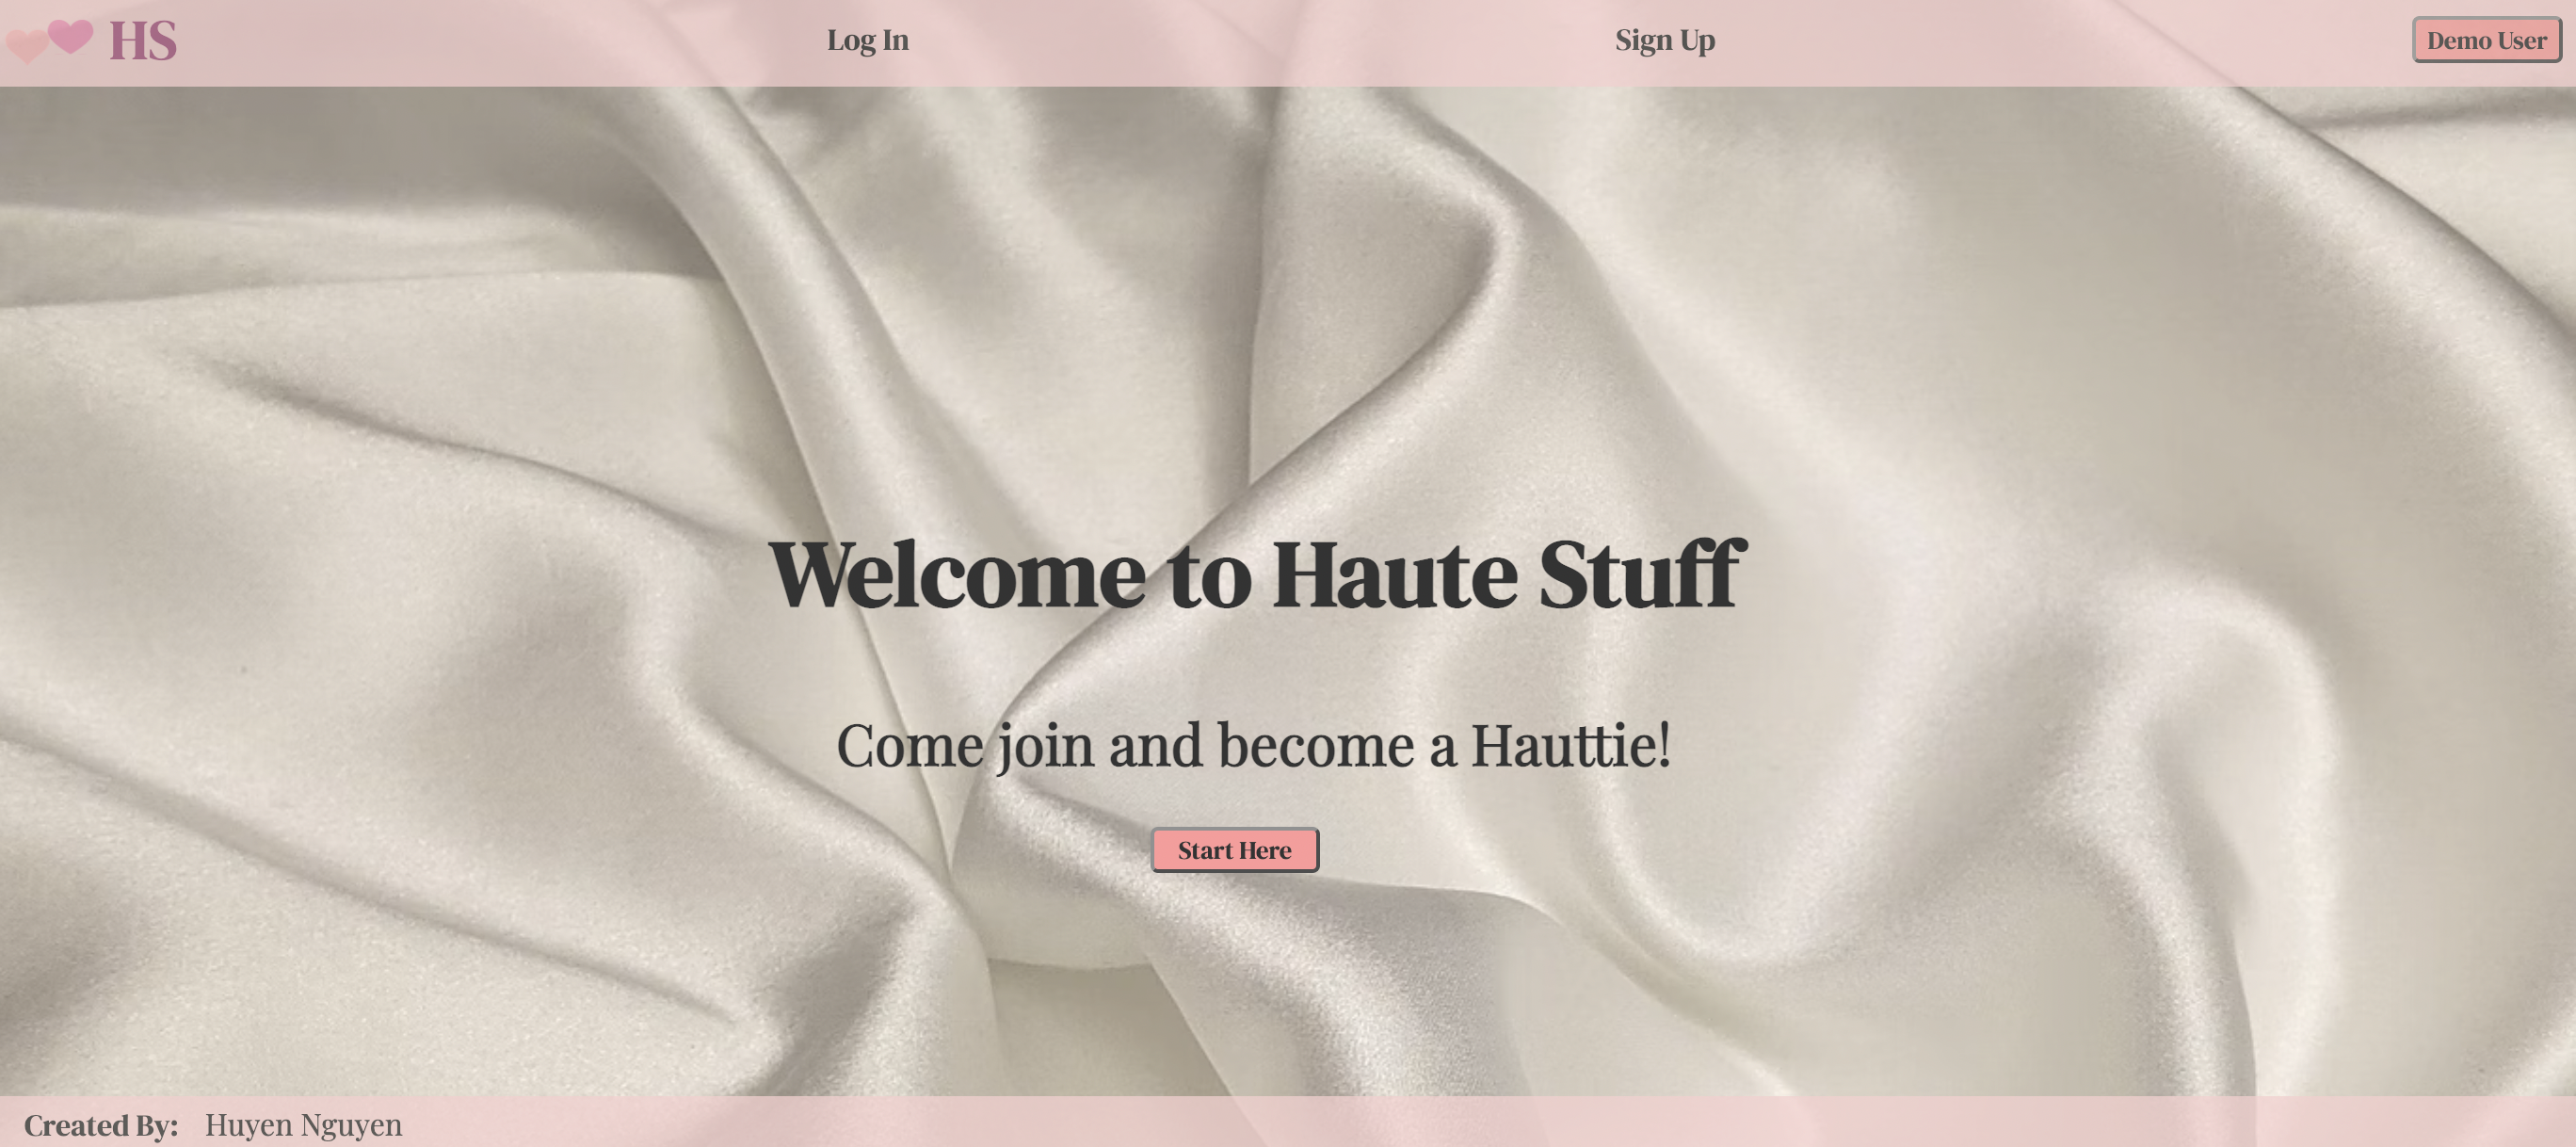Go to the Sign Up page

(1665, 40)
